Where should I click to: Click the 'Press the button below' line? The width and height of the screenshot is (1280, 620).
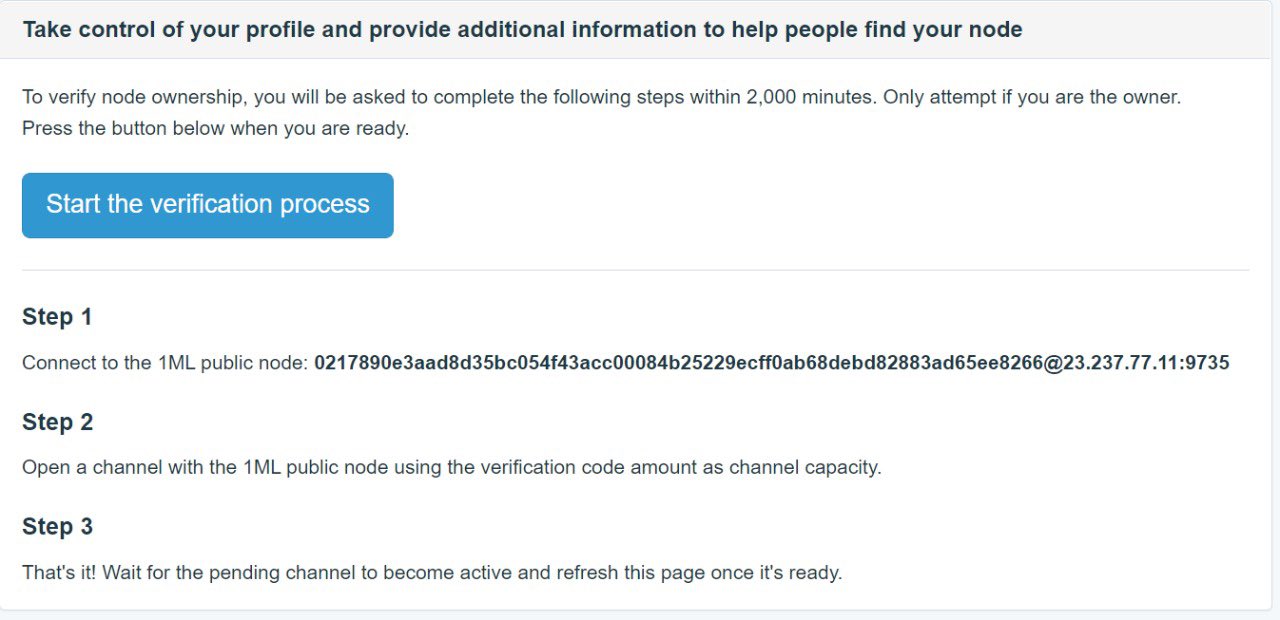point(216,129)
